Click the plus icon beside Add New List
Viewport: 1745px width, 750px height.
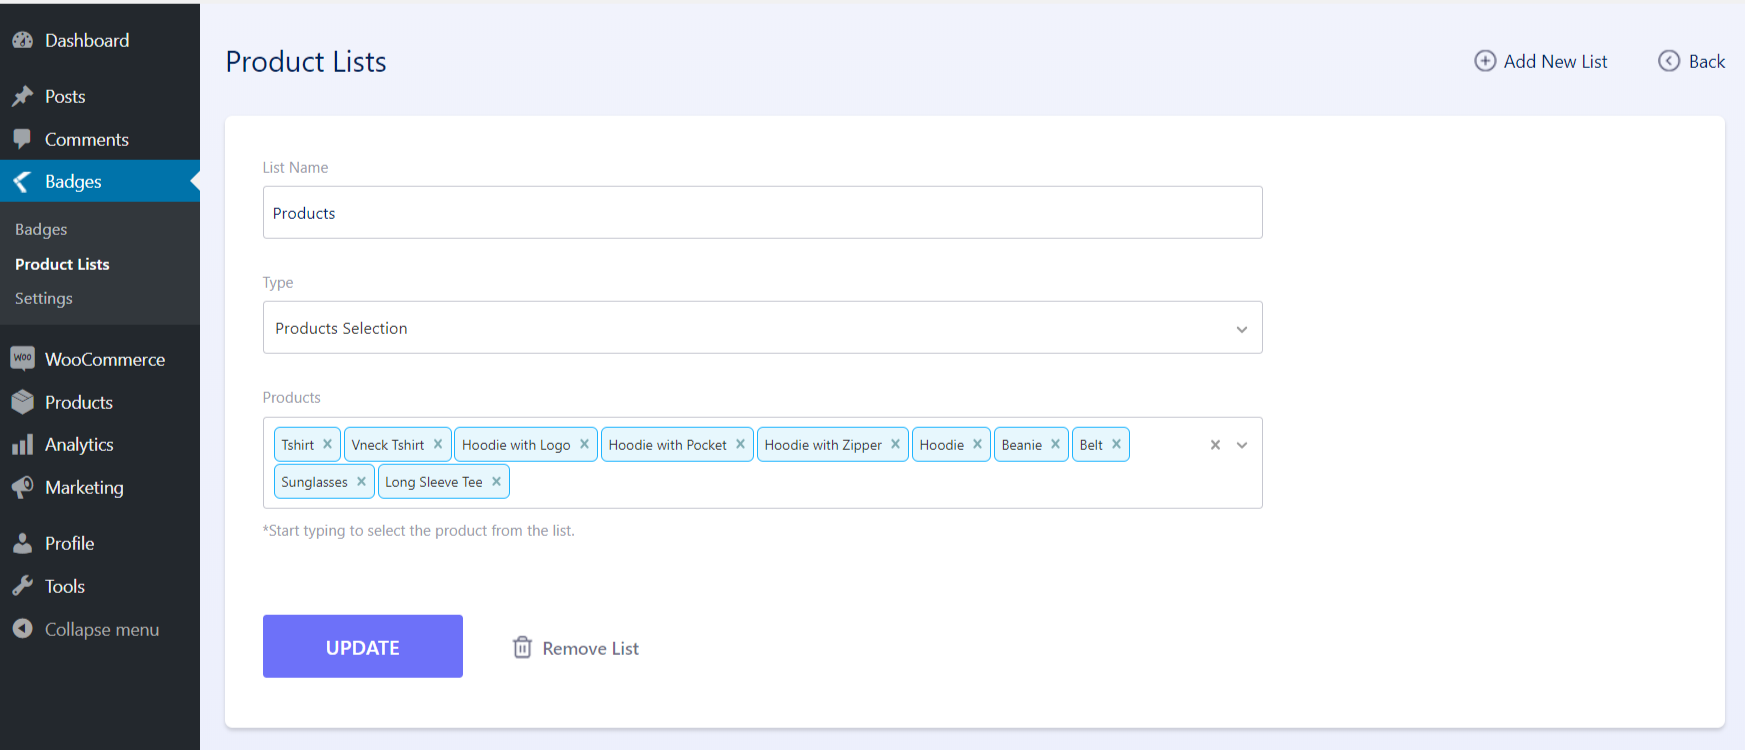pyautogui.click(x=1485, y=61)
